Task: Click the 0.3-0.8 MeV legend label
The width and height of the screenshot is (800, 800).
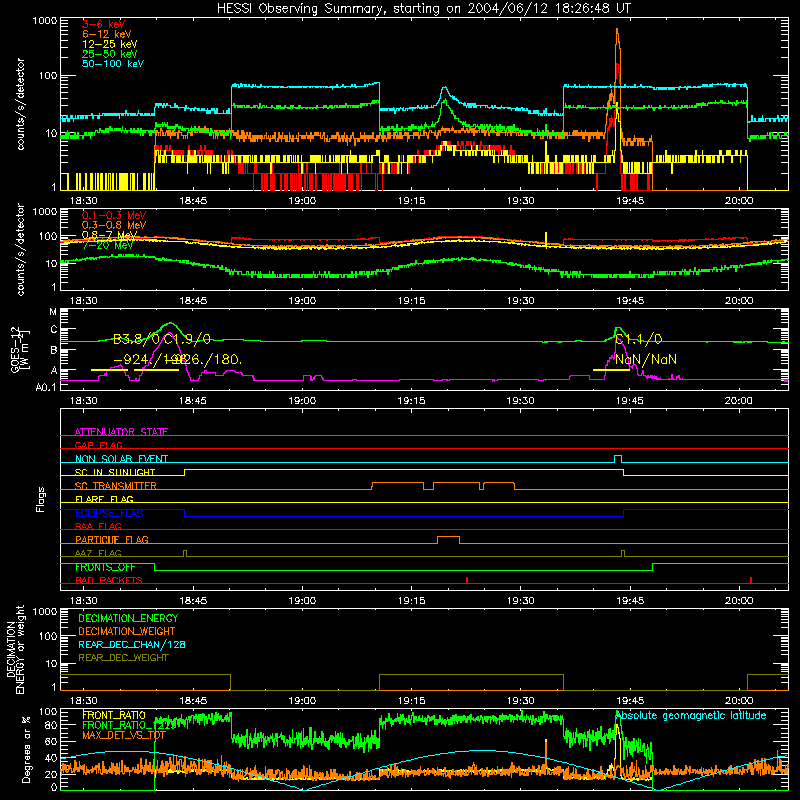Action: pyautogui.click(x=114, y=225)
